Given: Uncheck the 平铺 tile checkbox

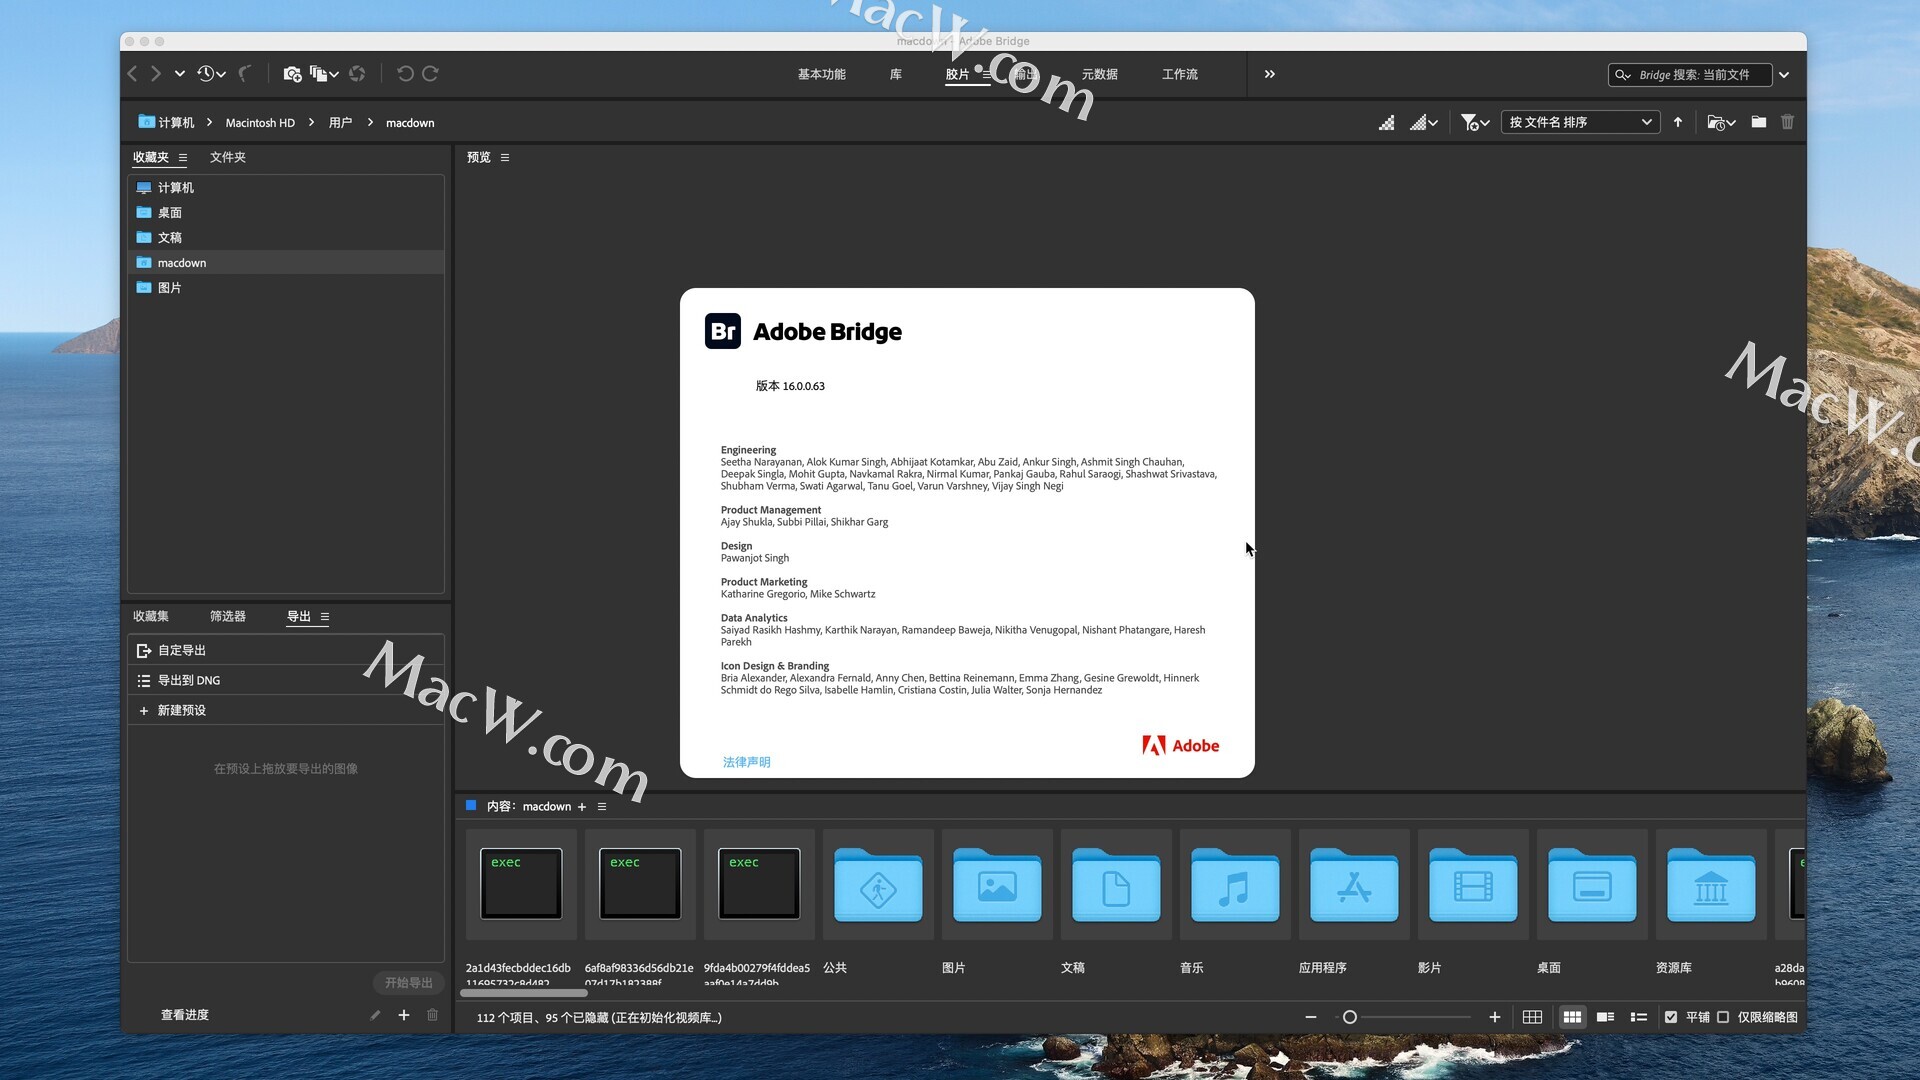Looking at the screenshot, I should click(1671, 1017).
